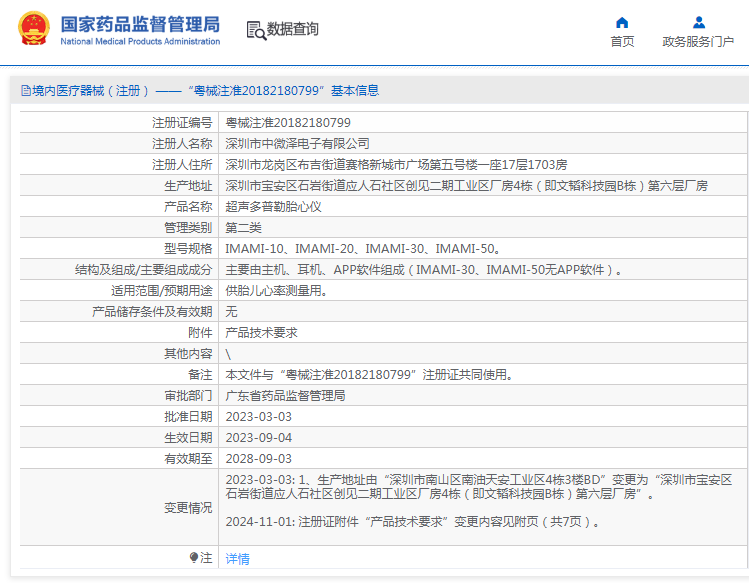Click the 批准日期 row label

tap(188, 417)
